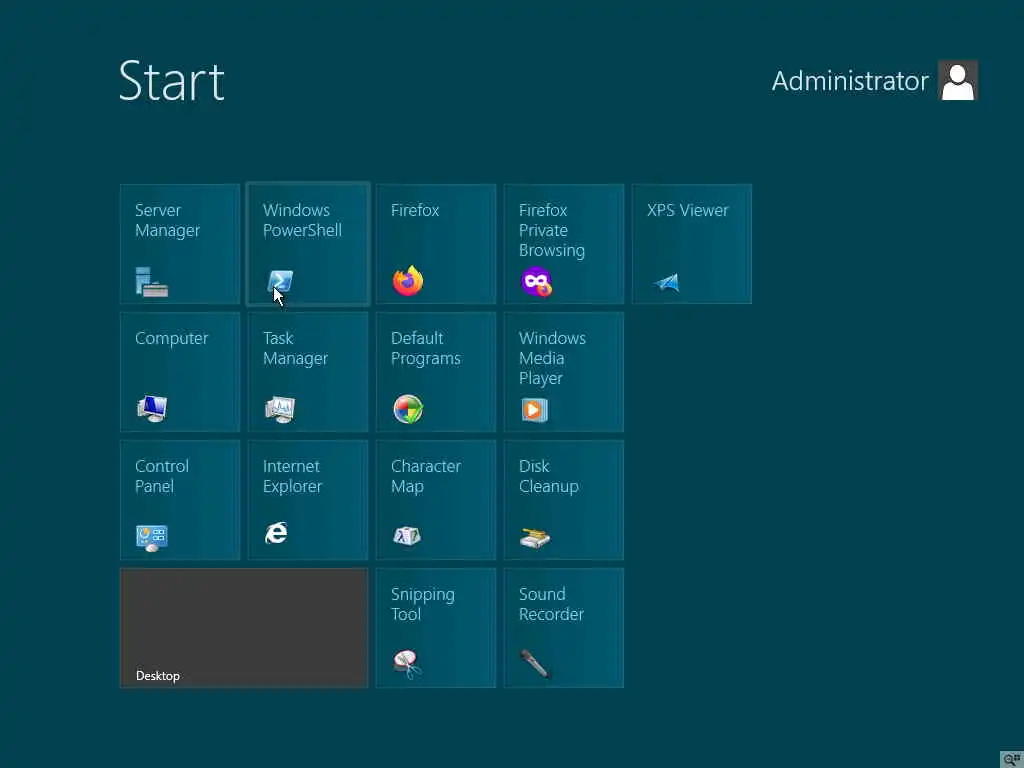Viewport: 1024px width, 768px height.
Task: Click the 'XPS Viewer' label text
Action: (x=688, y=210)
